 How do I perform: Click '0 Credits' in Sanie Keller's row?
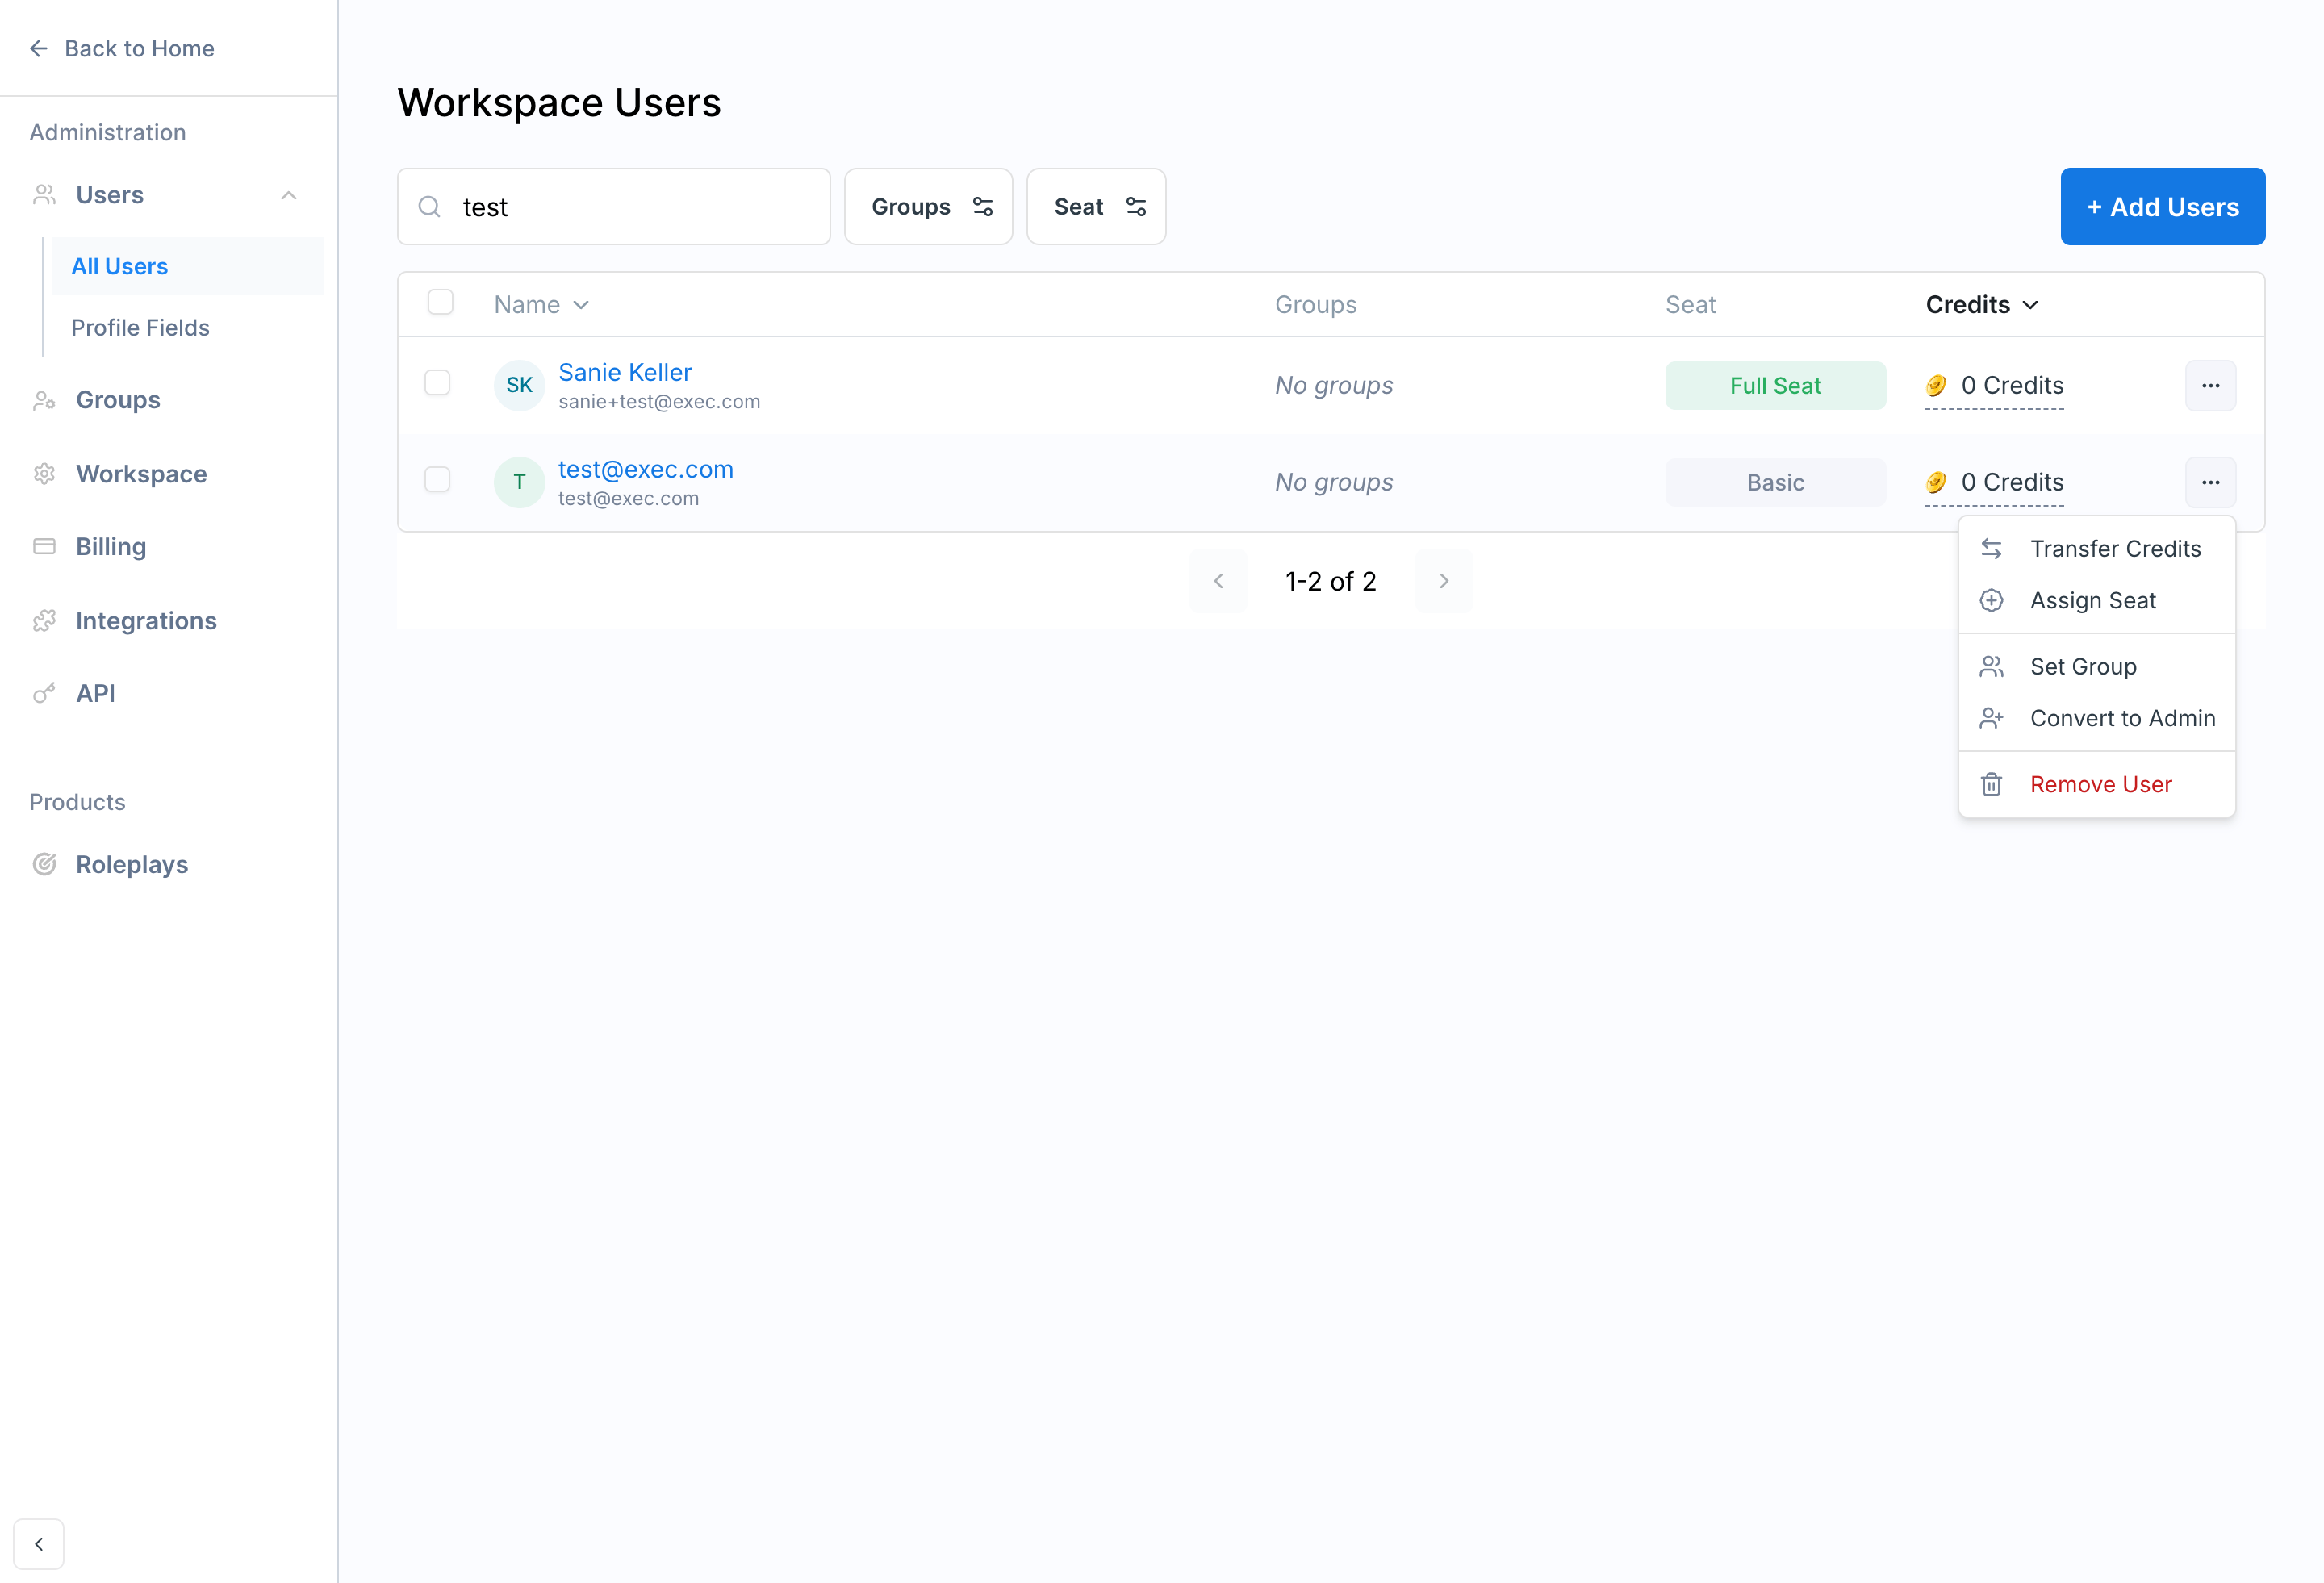coord(2012,386)
